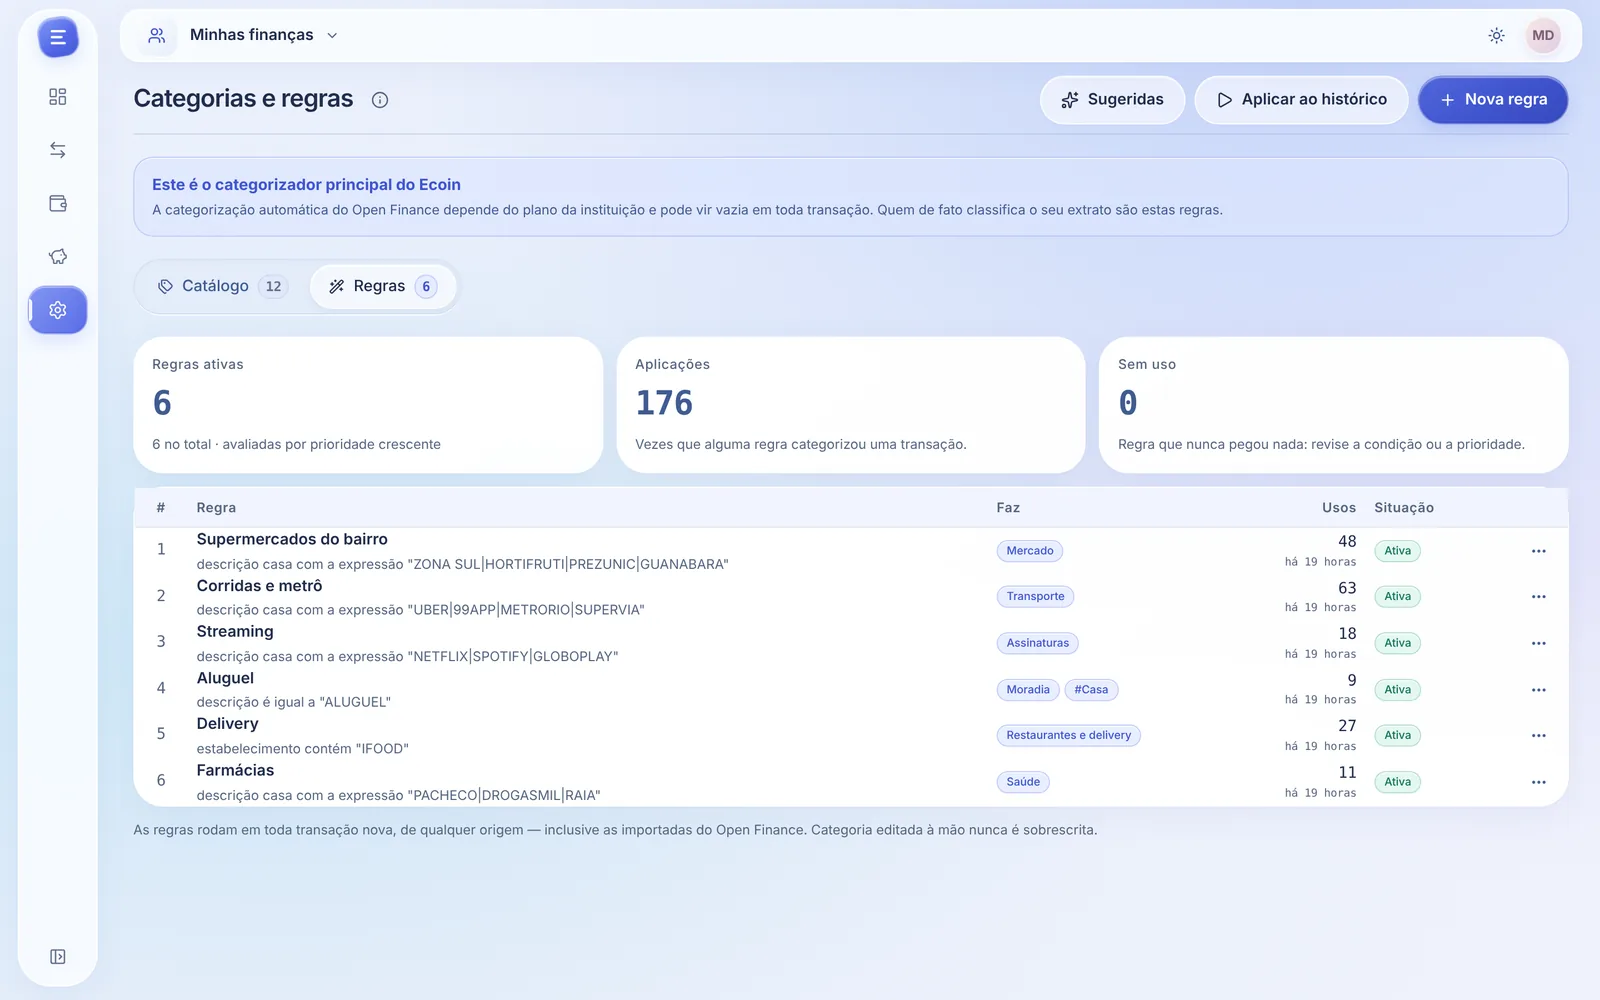Open the settings gear icon in sidebar

58,310
